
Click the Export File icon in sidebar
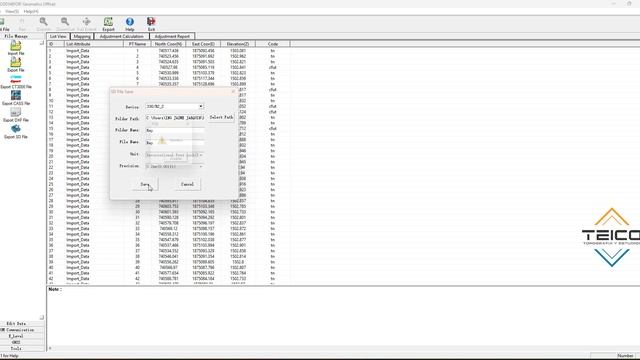point(16,64)
